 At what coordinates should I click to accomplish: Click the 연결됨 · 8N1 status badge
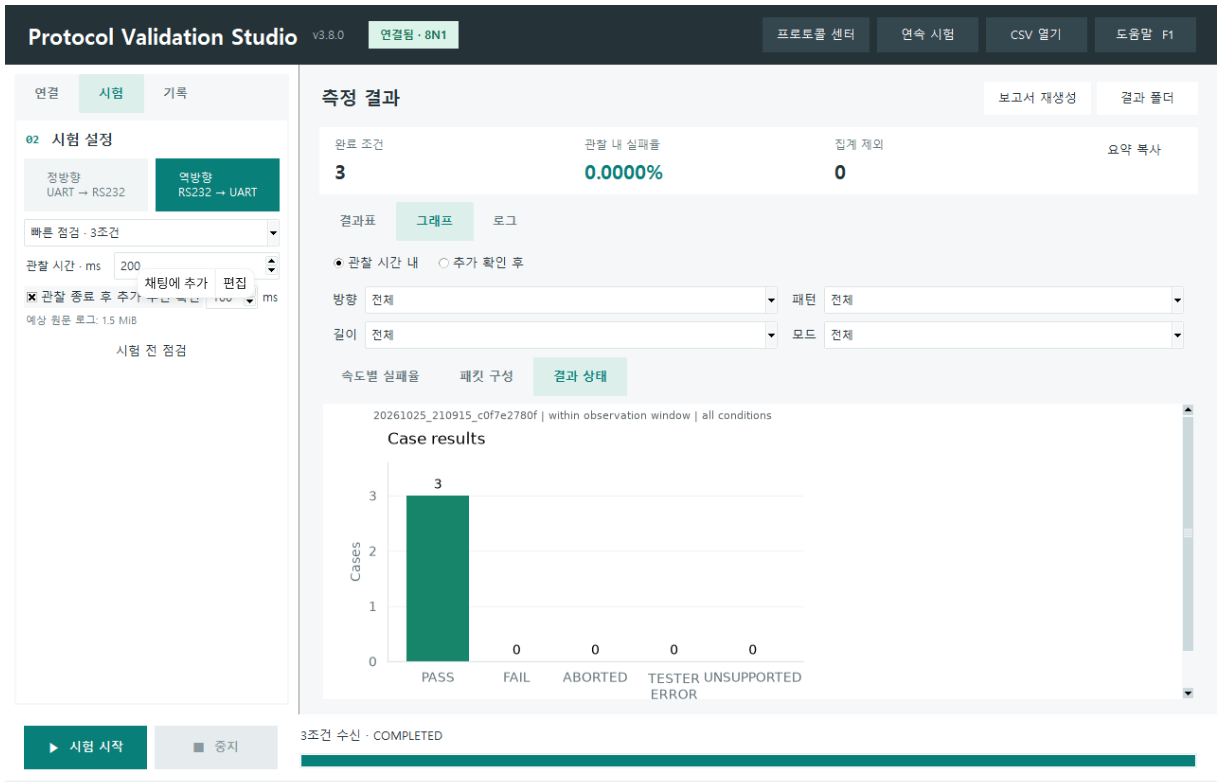pyautogui.click(x=413, y=35)
